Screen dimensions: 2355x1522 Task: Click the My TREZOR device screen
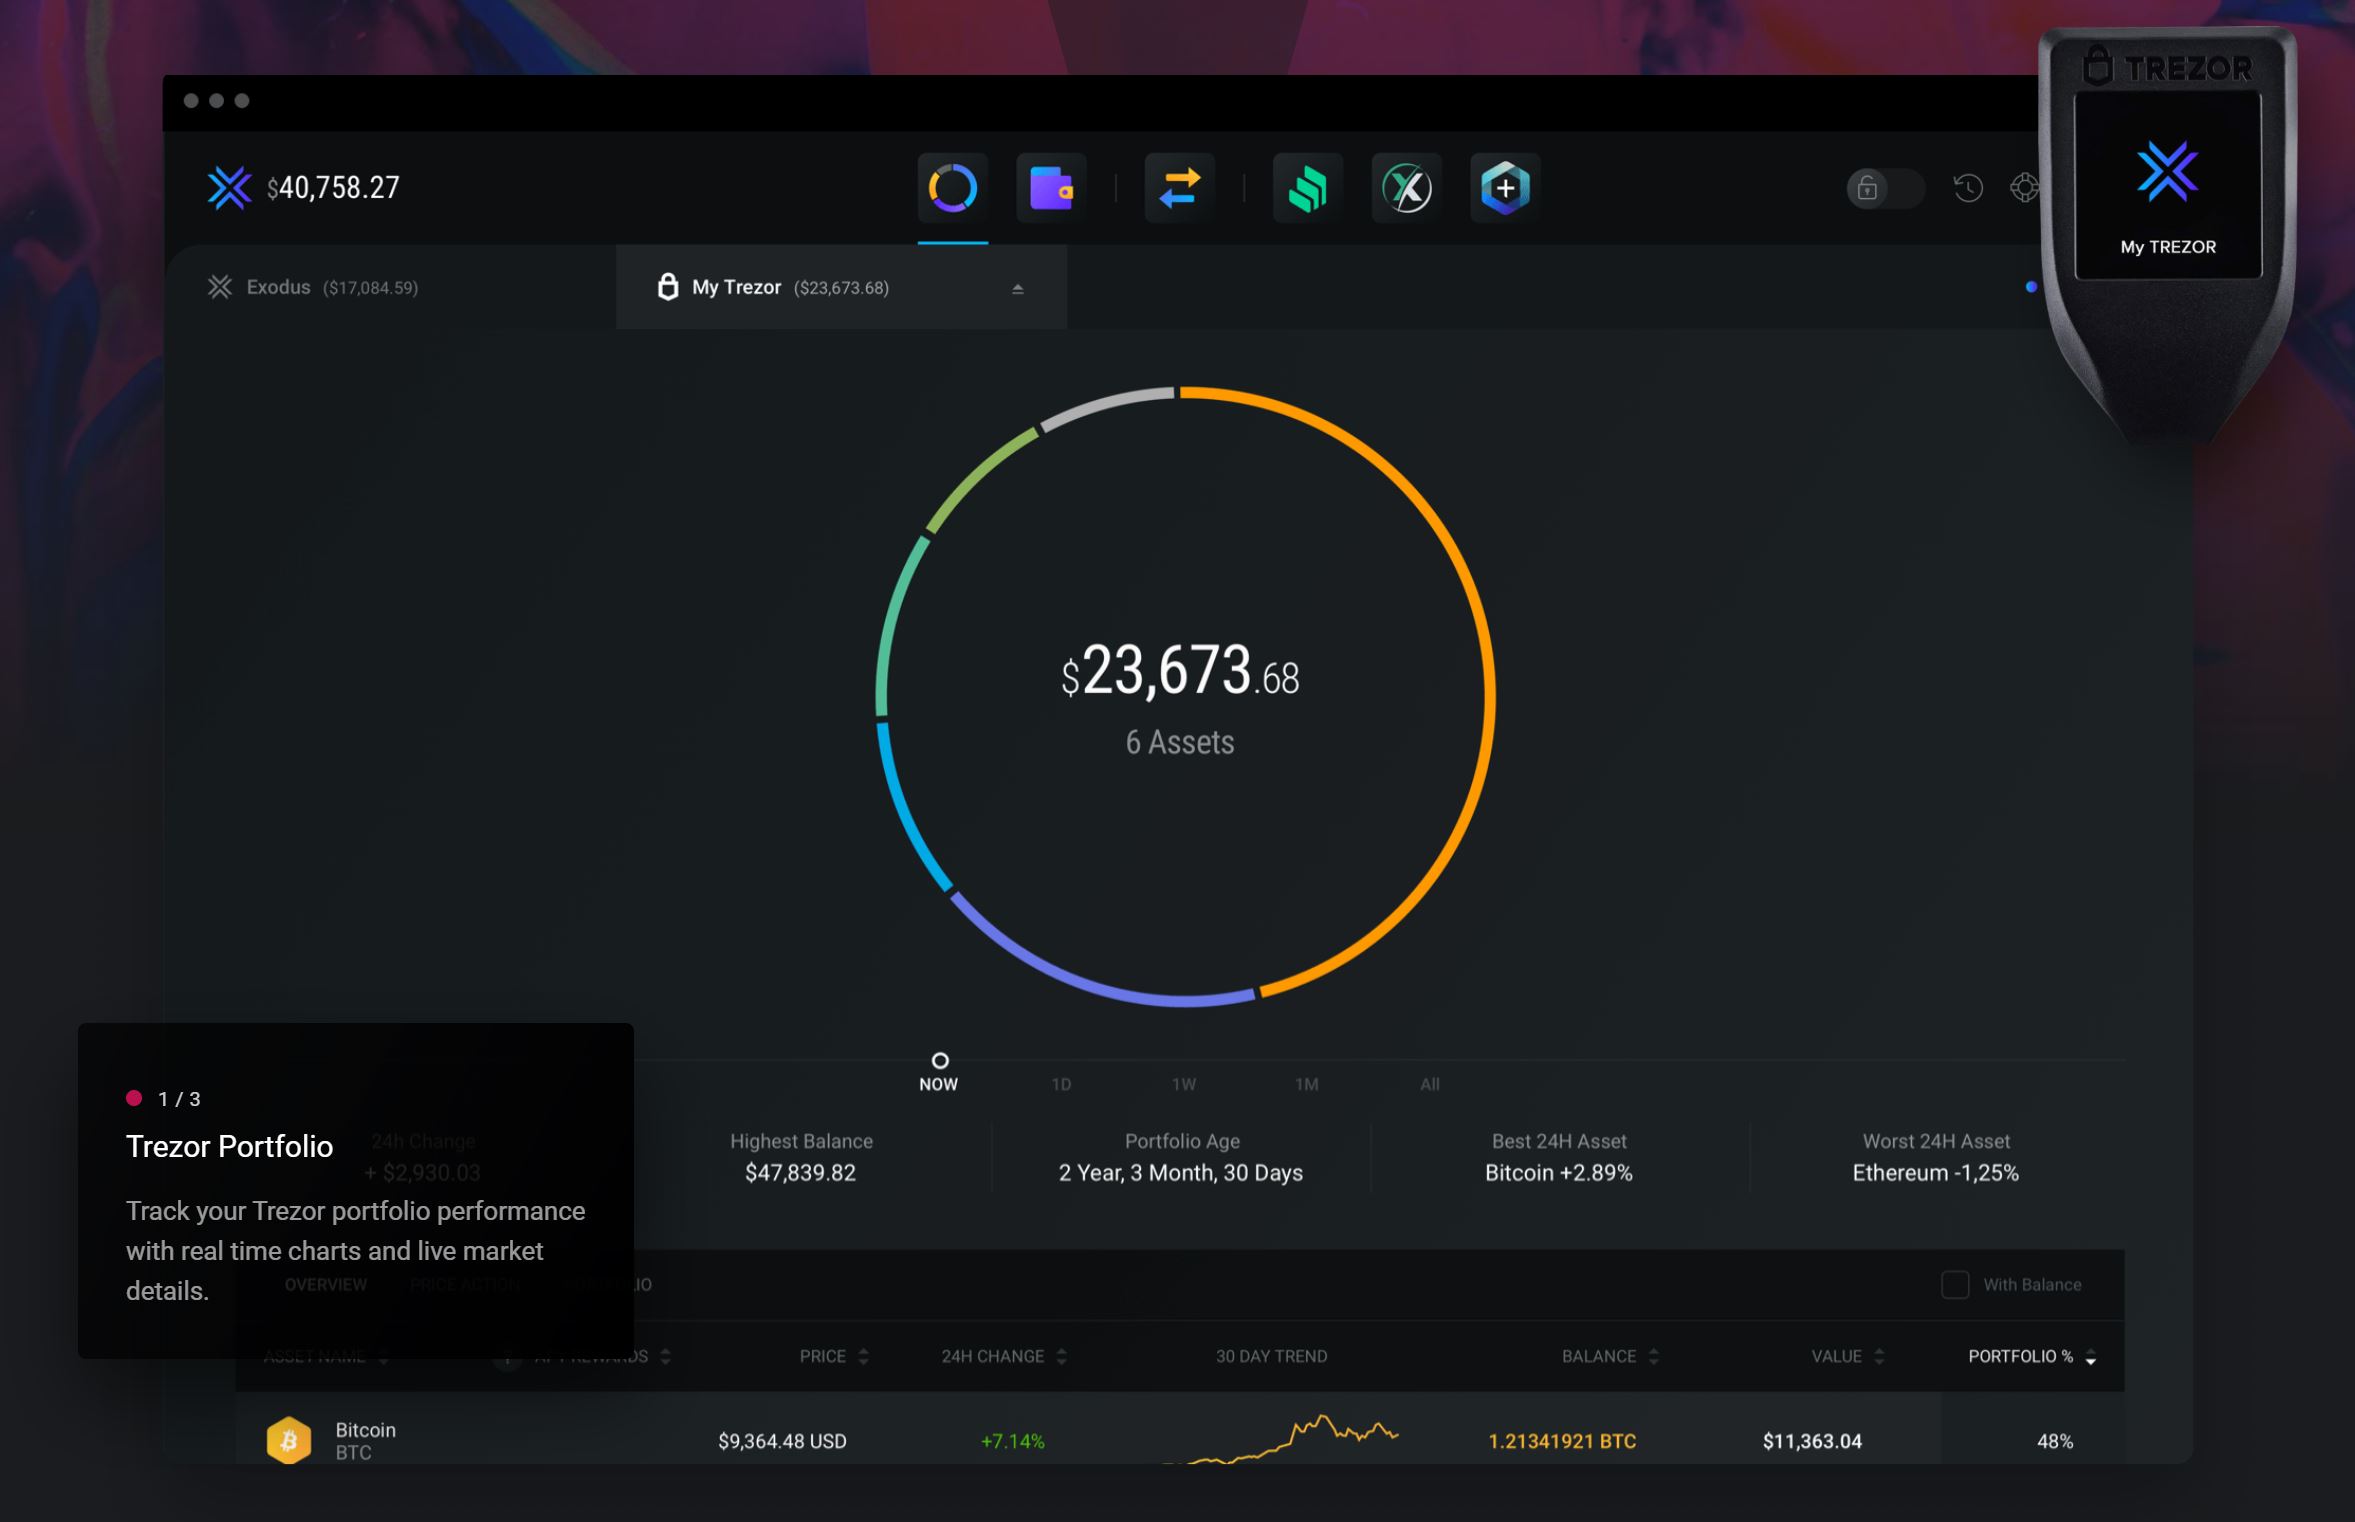2168,186
